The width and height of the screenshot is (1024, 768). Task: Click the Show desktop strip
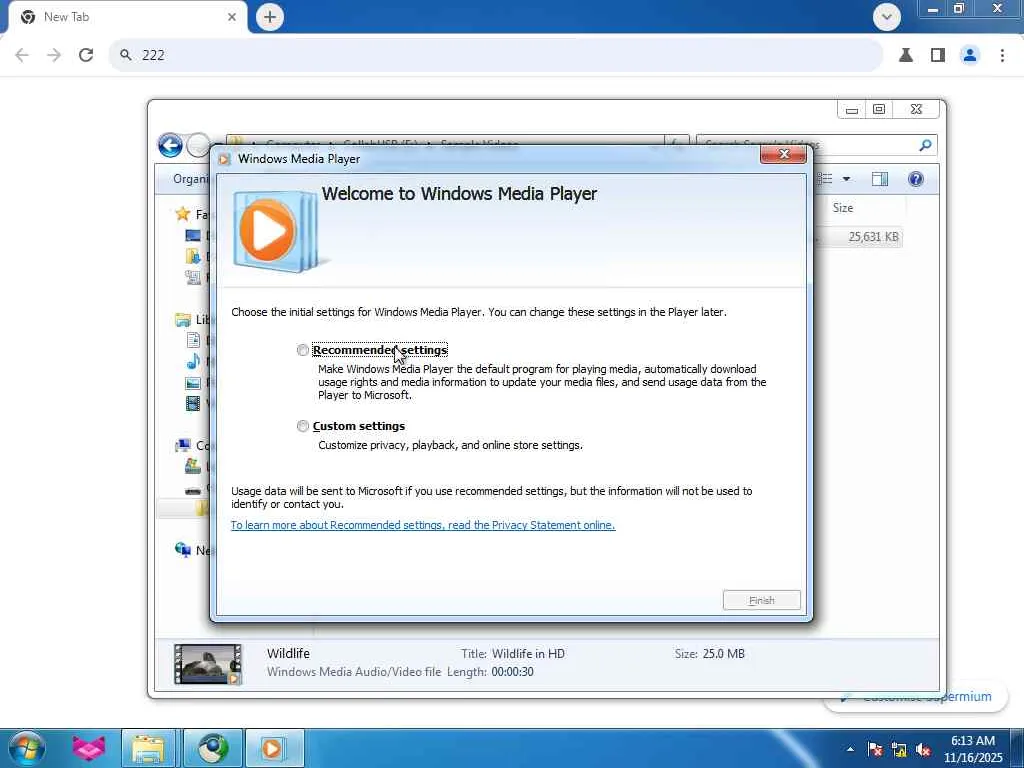point(1017,748)
